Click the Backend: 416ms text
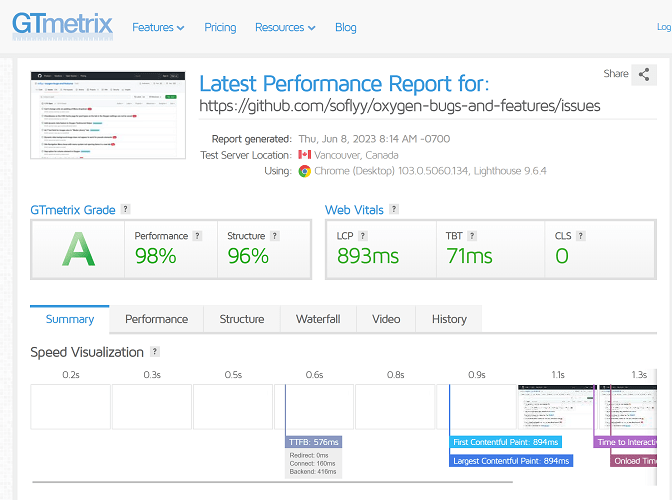The width and height of the screenshot is (672, 500). tap(313, 471)
